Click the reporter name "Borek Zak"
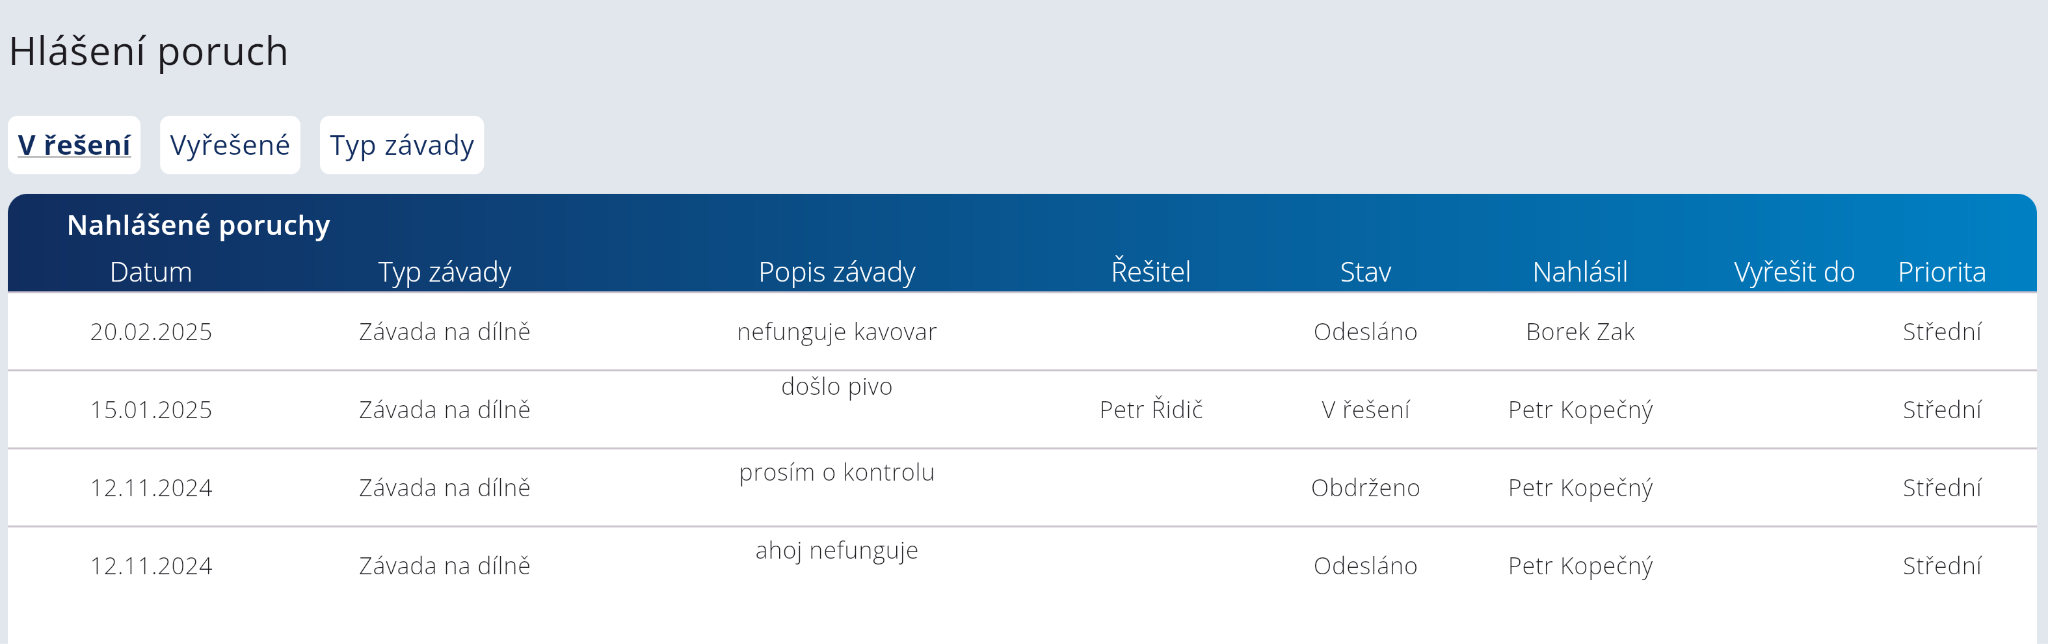Screen dimensions: 2048x644 click(x=1580, y=332)
